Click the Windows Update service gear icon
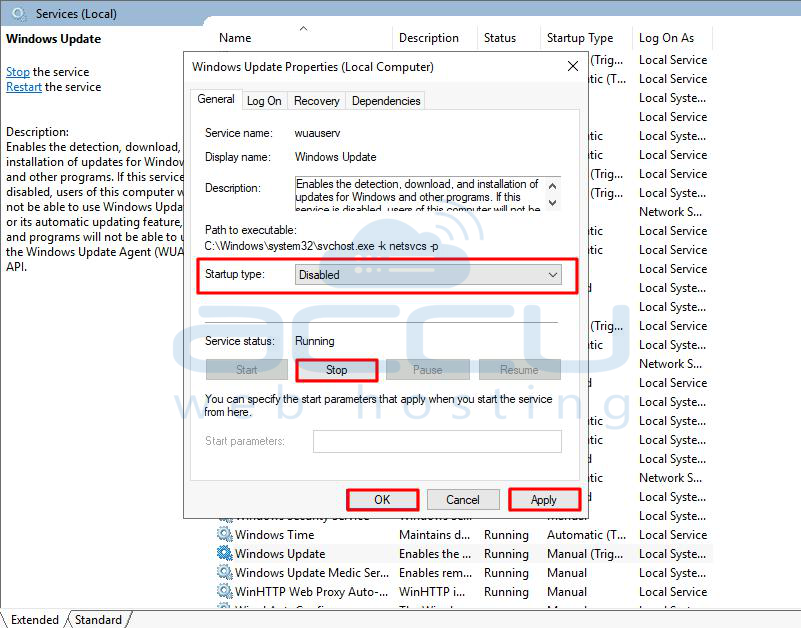The width and height of the screenshot is (801, 628). click(x=224, y=553)
